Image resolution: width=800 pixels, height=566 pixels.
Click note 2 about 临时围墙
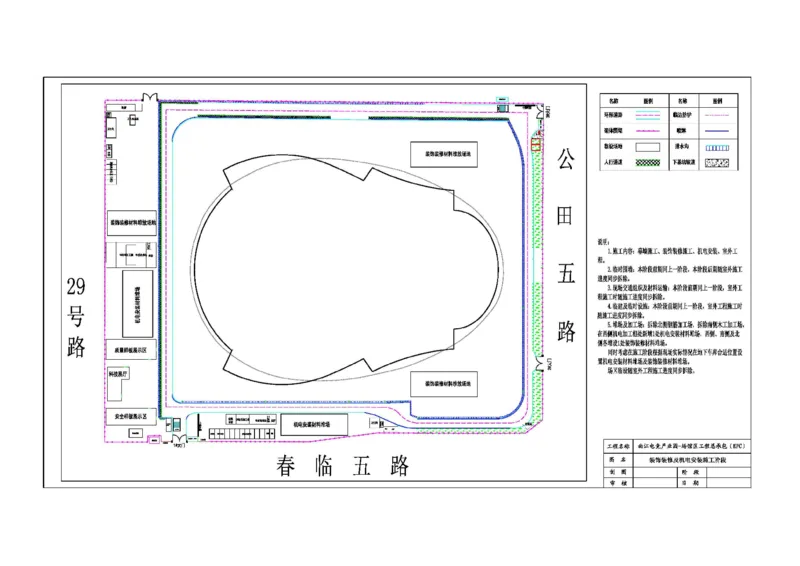[x=670, y=274]
